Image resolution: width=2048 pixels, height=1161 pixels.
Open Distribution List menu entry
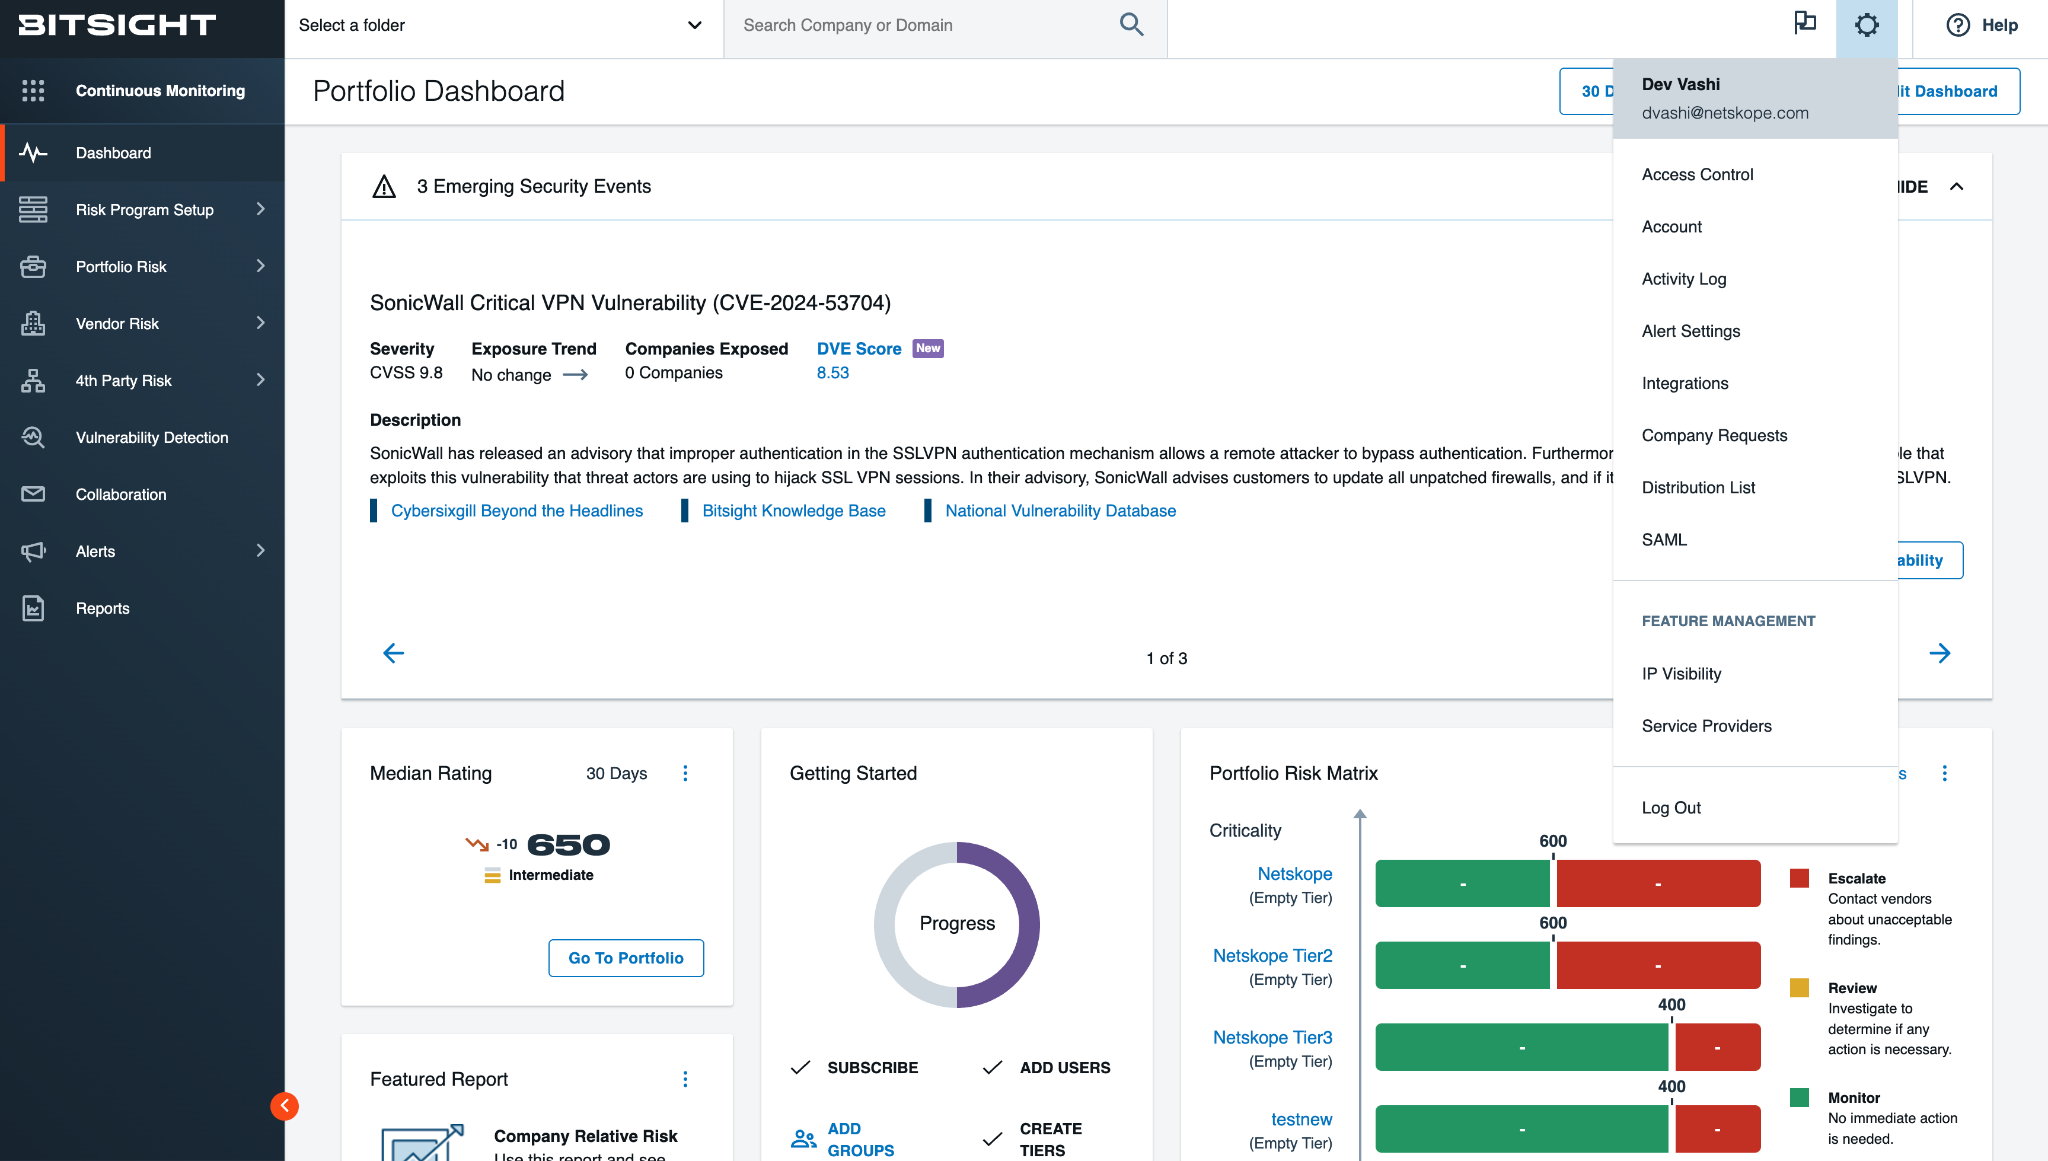click(x=1755, y=486)
